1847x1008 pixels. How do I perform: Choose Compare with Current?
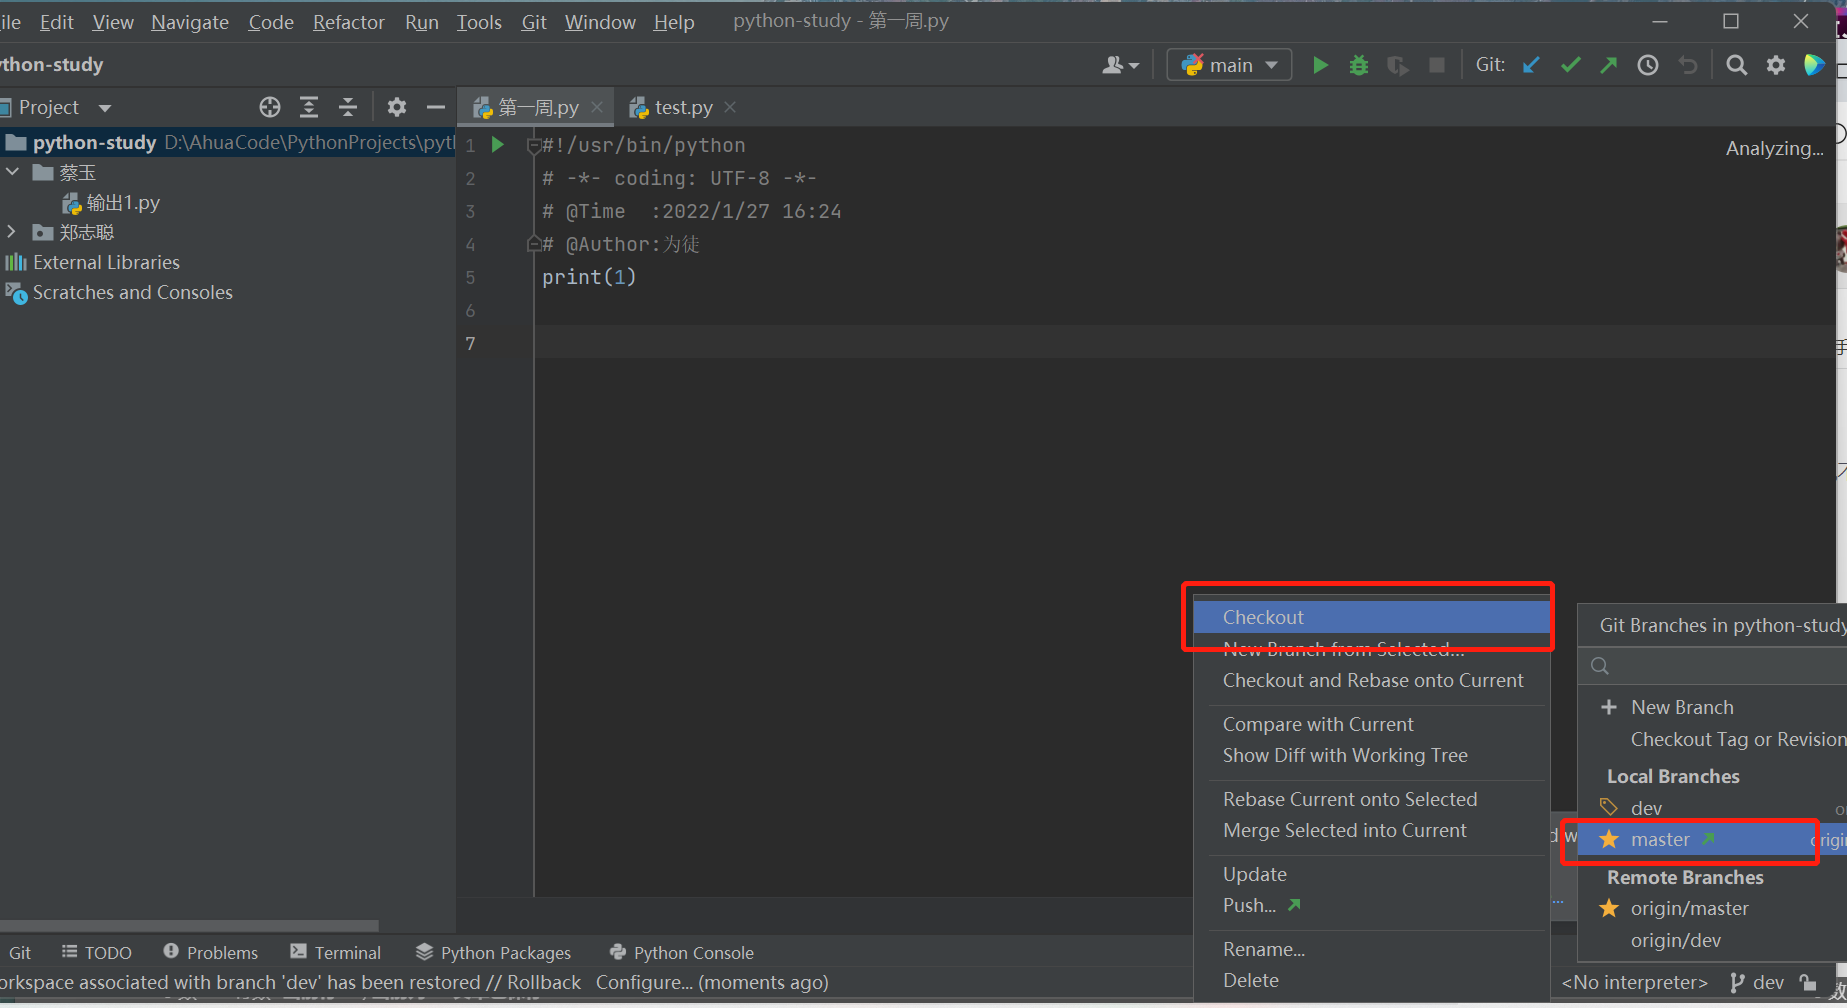coord(1371,724)
